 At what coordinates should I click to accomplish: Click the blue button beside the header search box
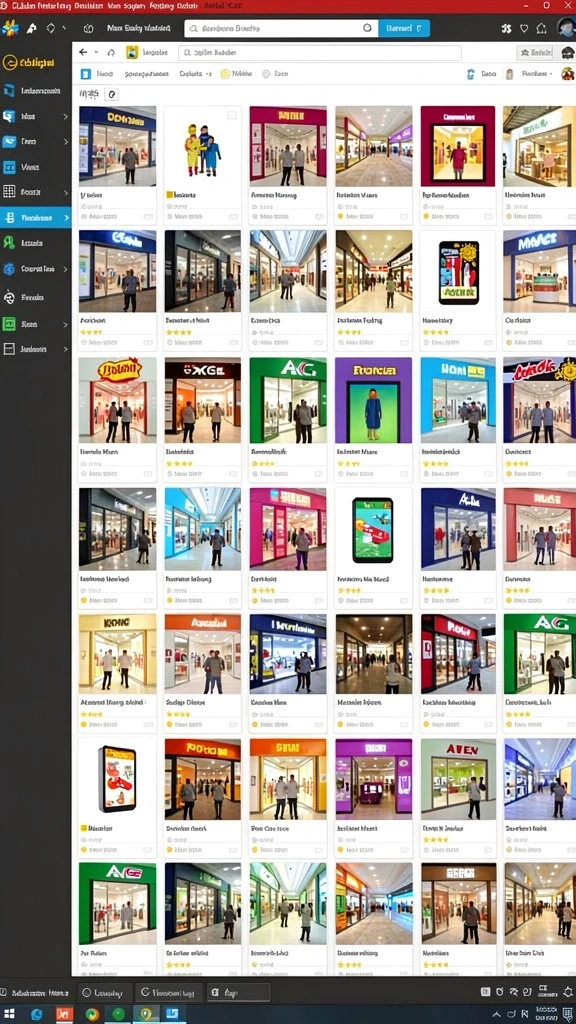coord(404,28)
